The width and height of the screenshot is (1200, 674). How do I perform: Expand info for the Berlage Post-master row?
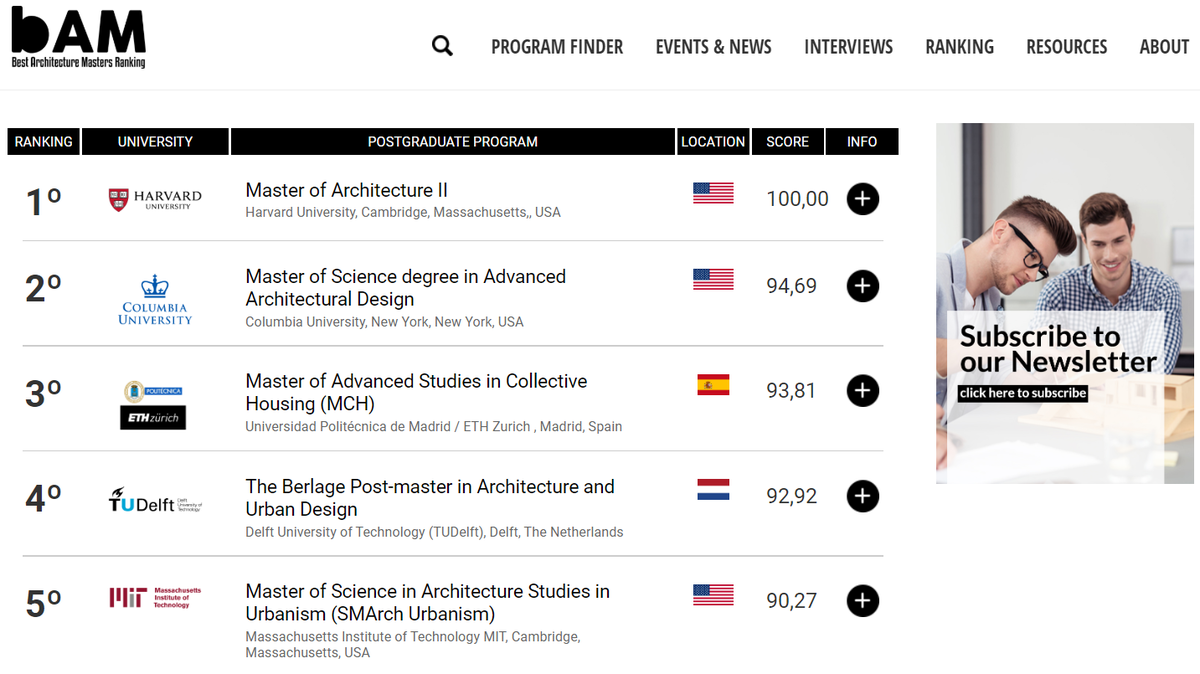point(863,496)
